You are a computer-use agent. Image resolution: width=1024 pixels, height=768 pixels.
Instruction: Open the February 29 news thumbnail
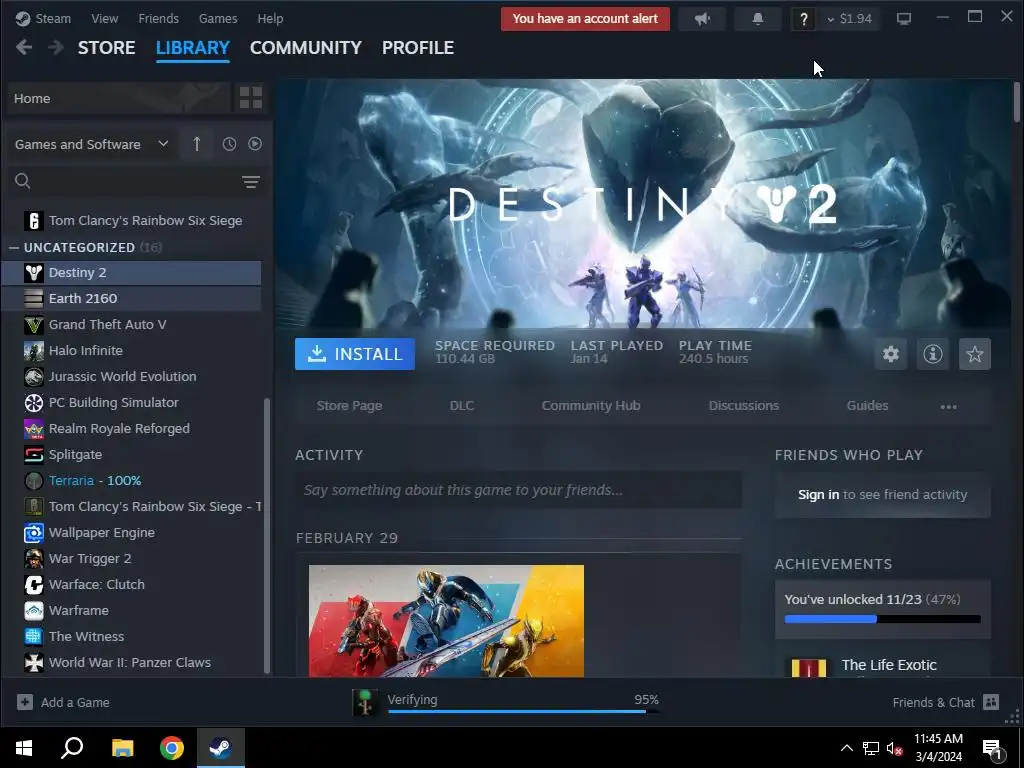pyautogui.click(x=447, y=621)
